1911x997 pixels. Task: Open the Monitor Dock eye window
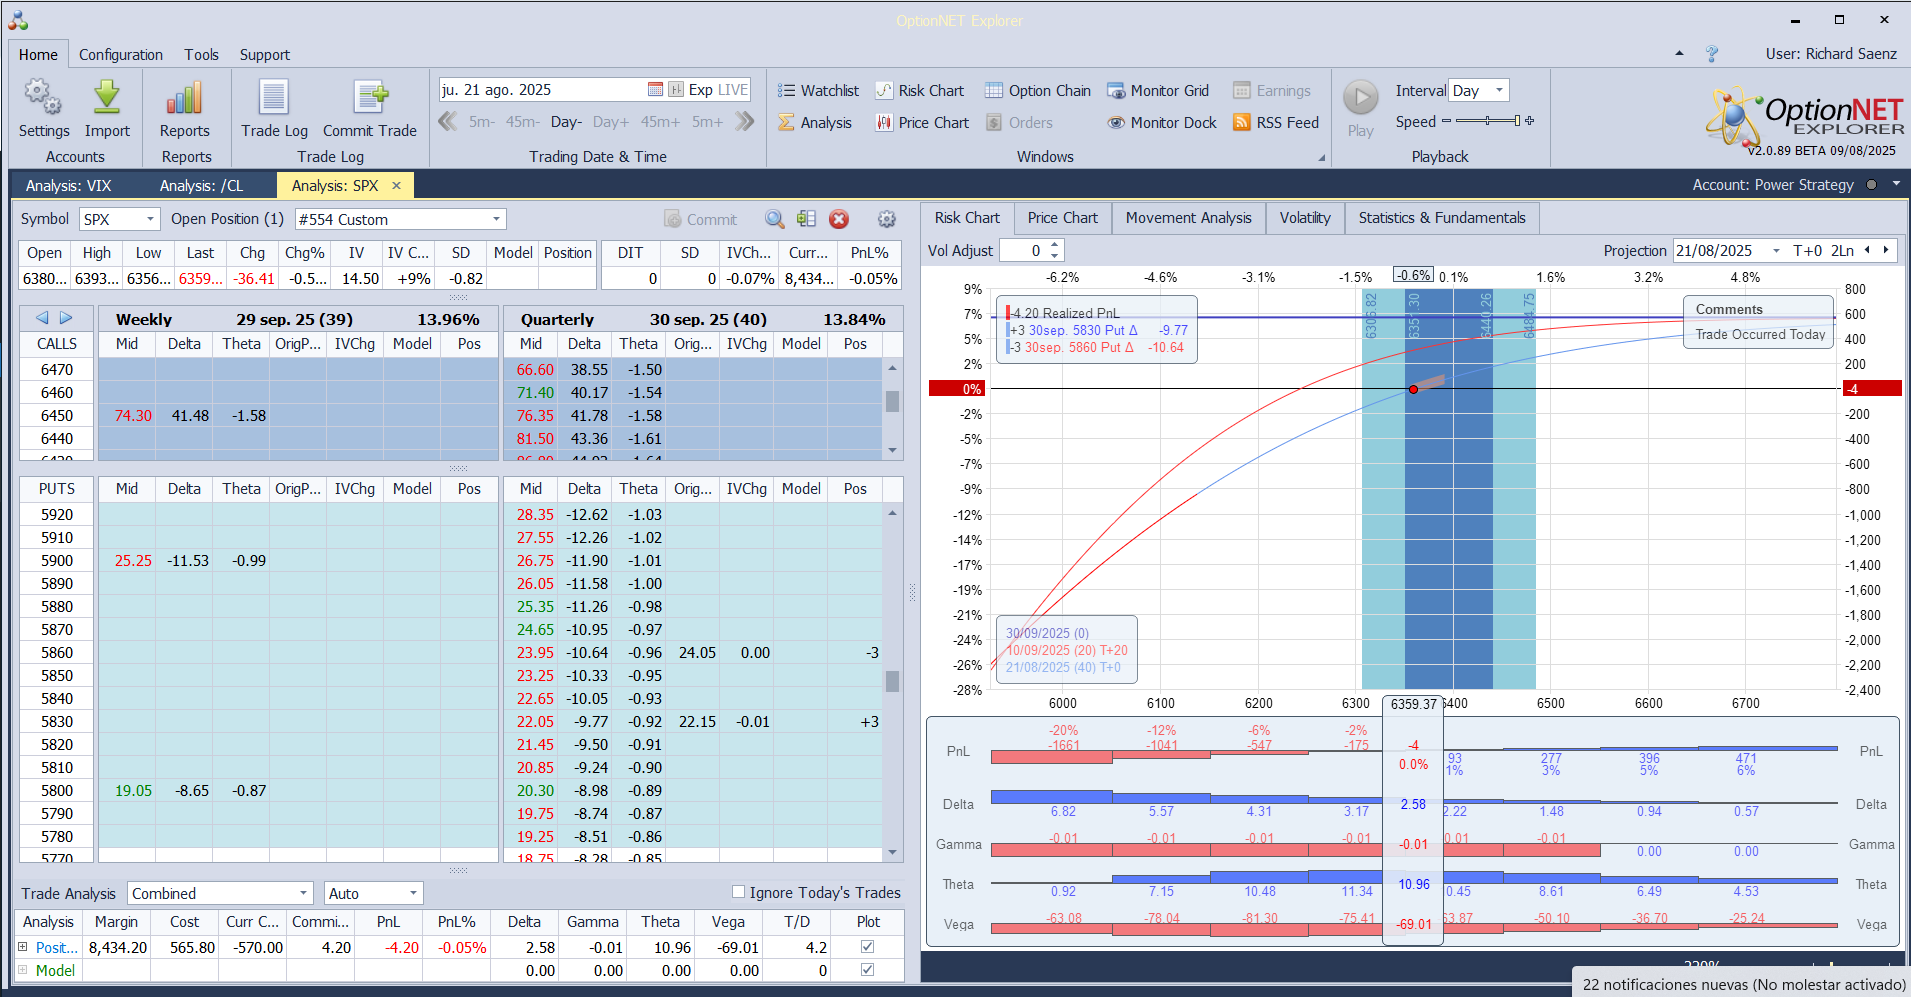[x=1162, y=122]
